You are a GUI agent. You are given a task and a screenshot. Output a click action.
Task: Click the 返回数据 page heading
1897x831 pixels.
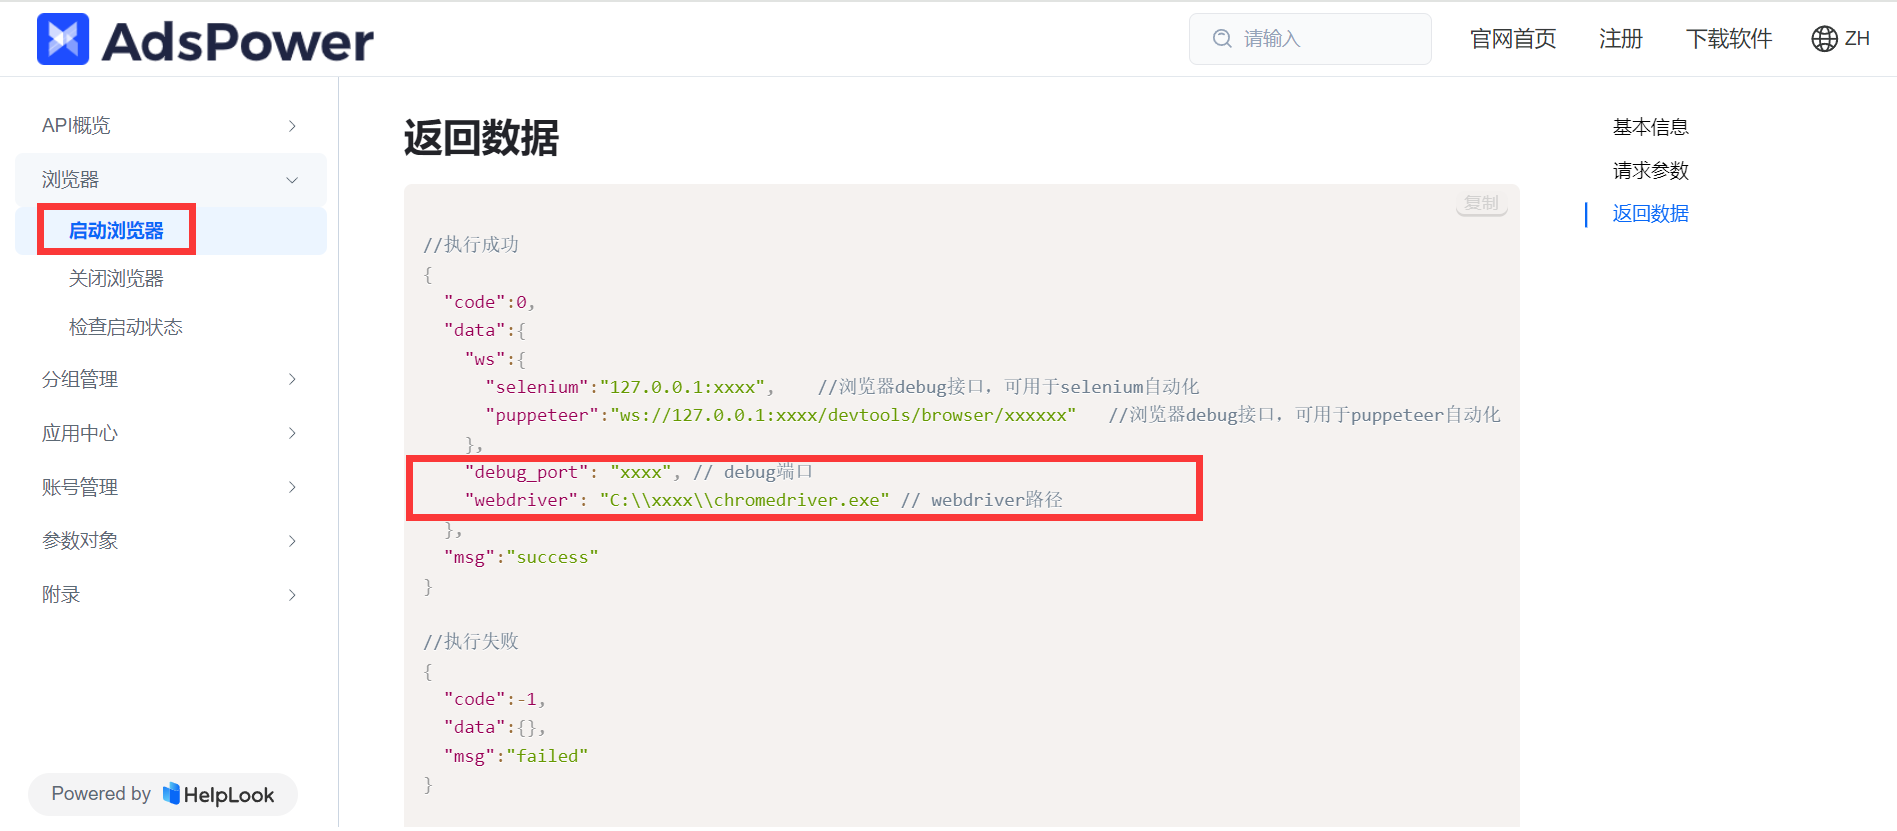(481, 137)
